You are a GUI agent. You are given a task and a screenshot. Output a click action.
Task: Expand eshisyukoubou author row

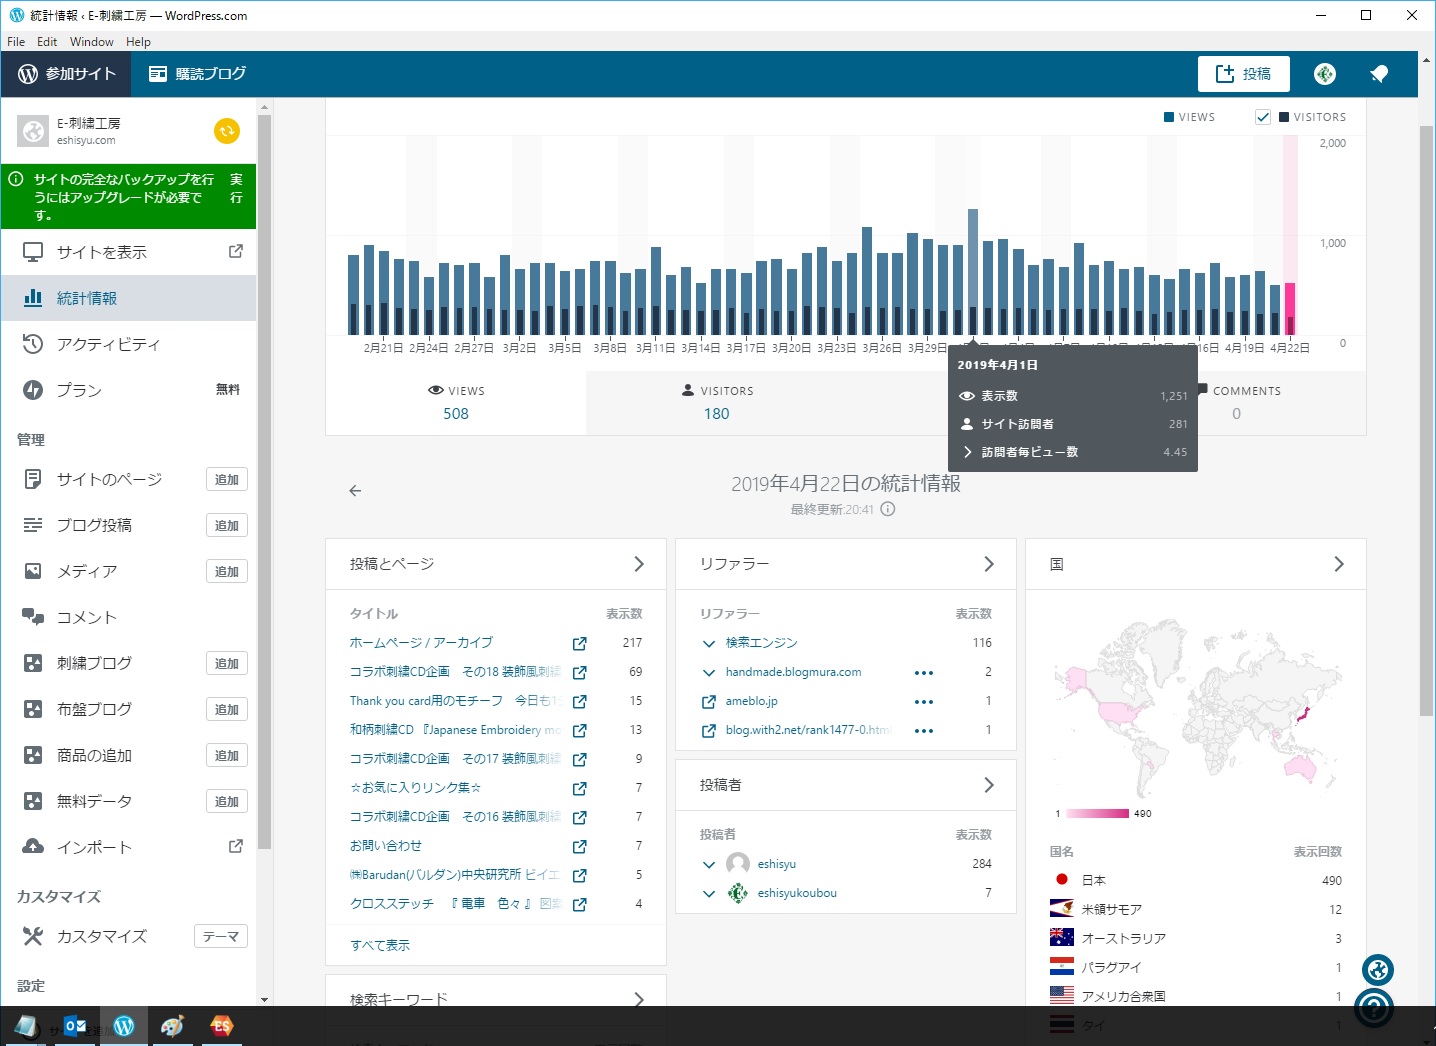pyautogui.click(x=709, y=894)
